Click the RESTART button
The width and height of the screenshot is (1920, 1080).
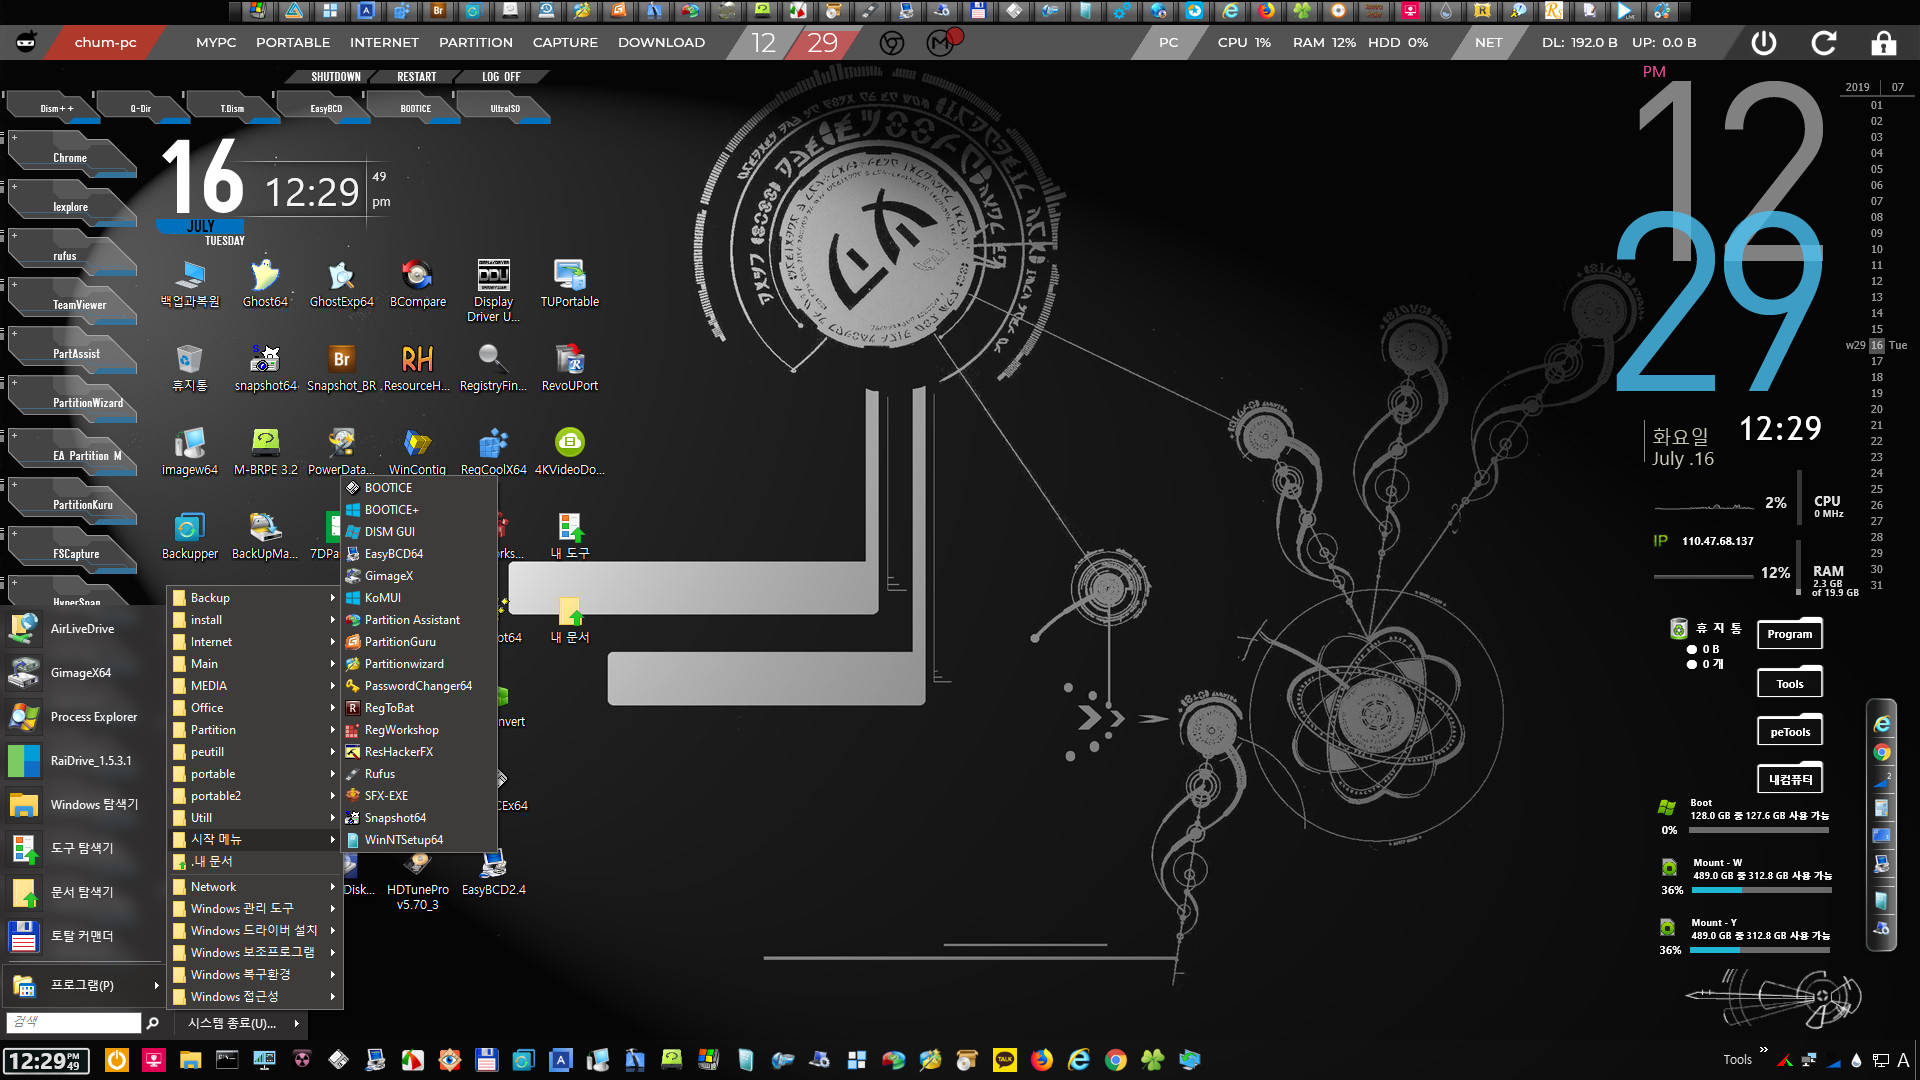pyautogui.click(x=416, y=77)
